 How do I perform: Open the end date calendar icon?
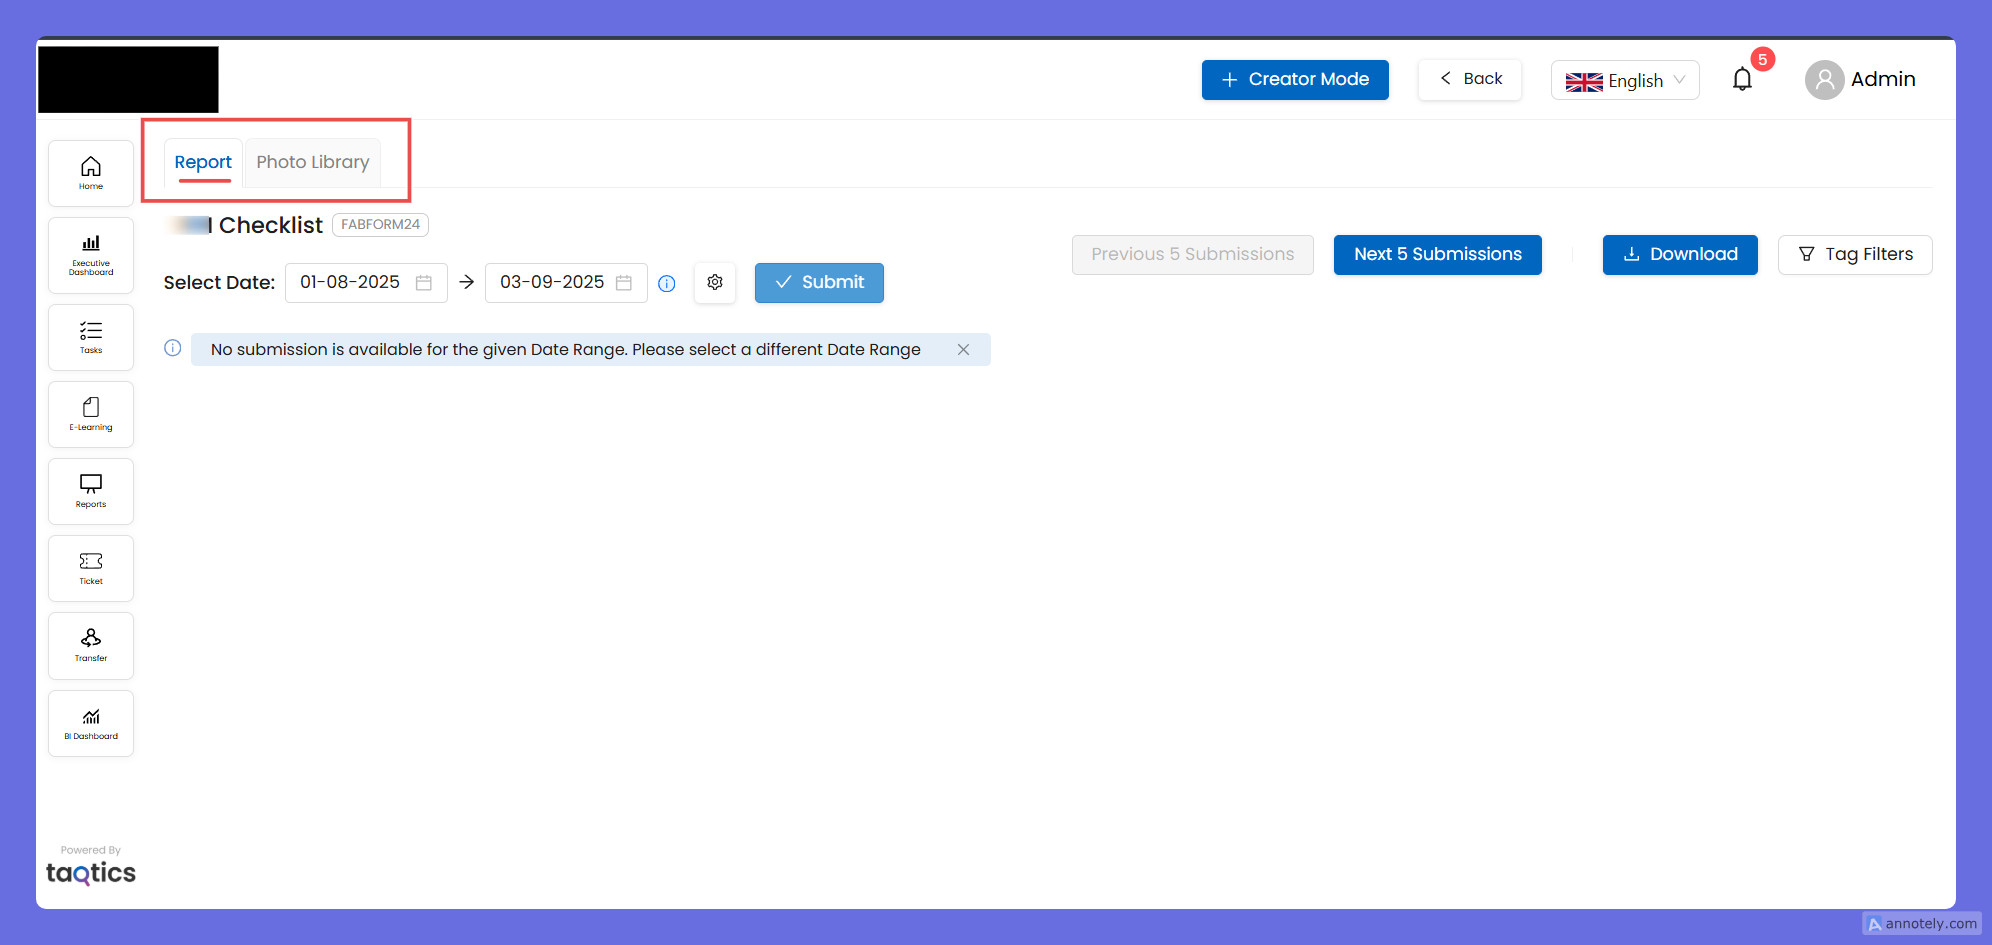click(x=624, y=283)
